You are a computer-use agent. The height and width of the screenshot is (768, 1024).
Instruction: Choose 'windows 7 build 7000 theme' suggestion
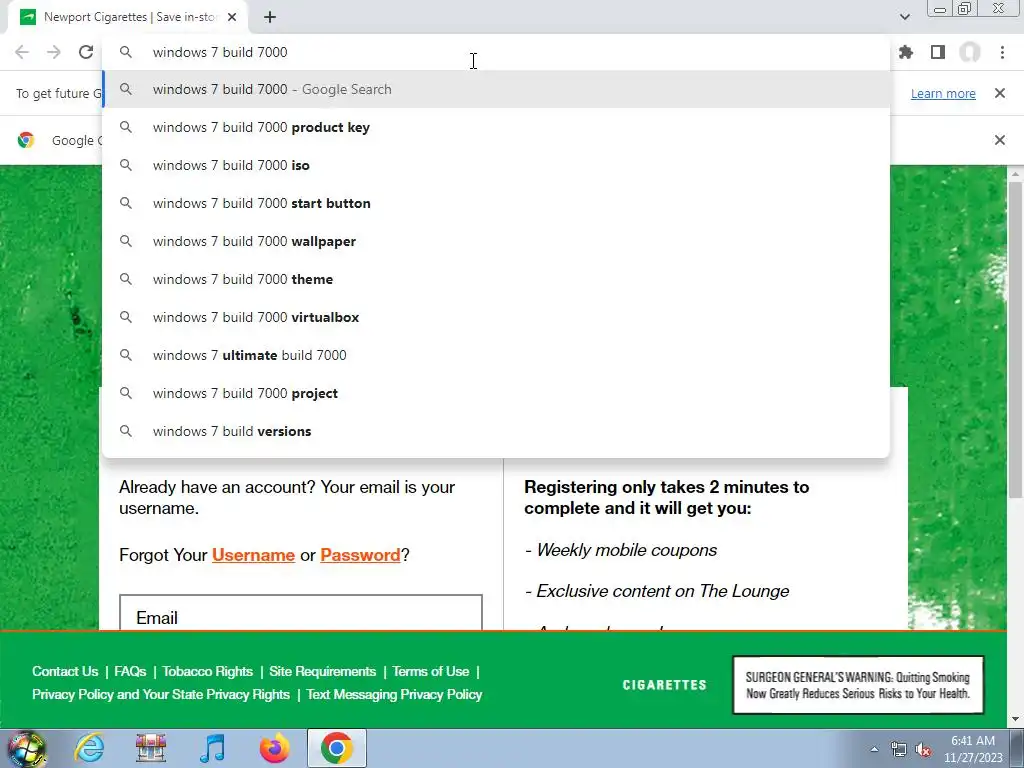coord(496,279)
